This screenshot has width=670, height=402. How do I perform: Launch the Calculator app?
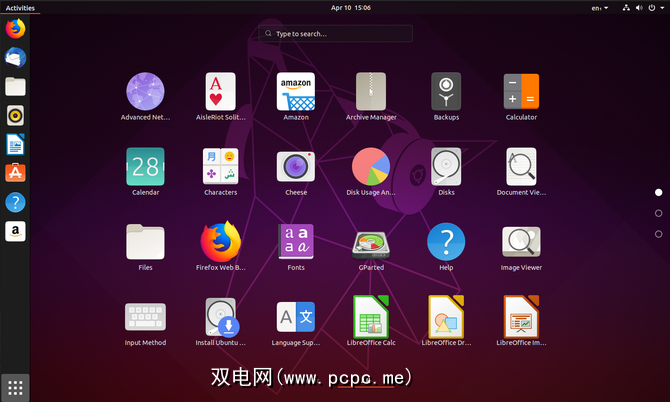pos(521,91)
